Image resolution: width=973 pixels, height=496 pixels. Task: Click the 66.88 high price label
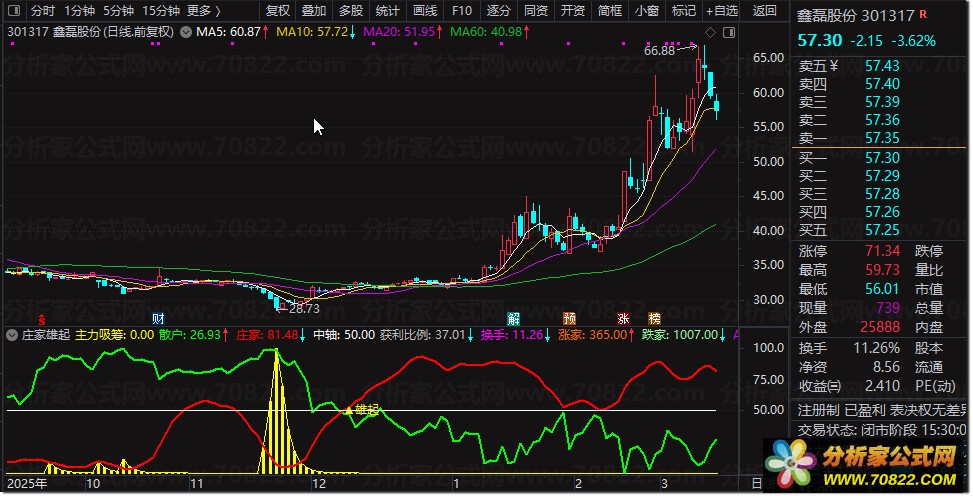(659, 51)
